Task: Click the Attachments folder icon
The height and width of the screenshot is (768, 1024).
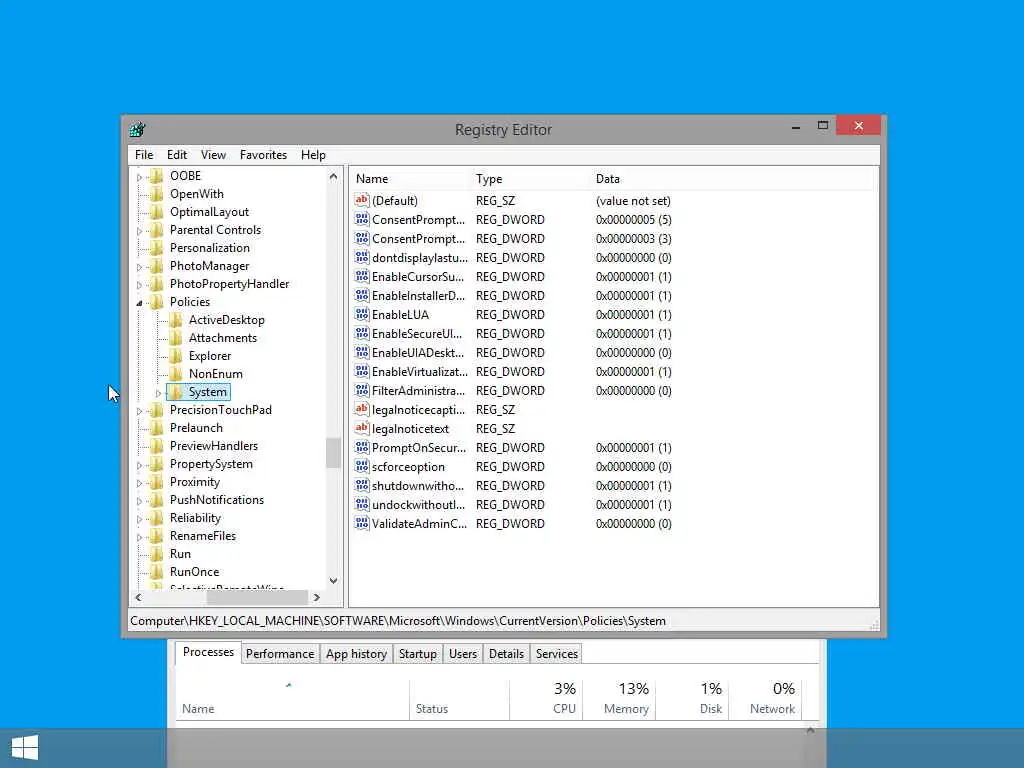Action: (x=176, y=338)
